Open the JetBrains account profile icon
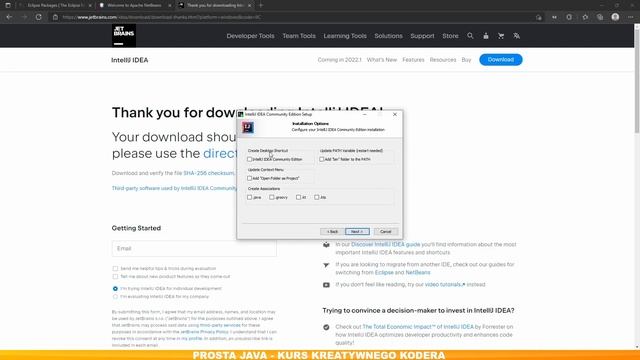The image size is (640, 360). 486,36
